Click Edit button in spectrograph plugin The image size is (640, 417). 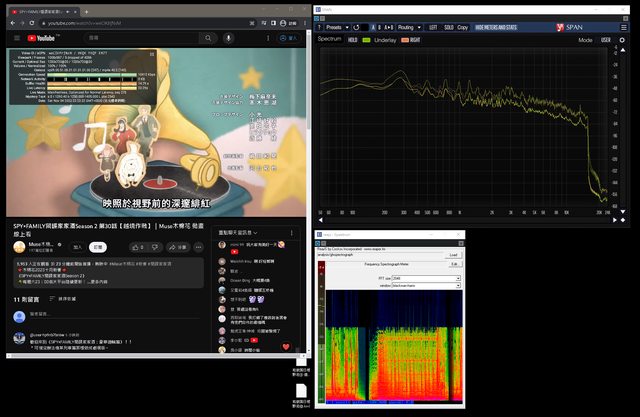(x=454, y=264)
